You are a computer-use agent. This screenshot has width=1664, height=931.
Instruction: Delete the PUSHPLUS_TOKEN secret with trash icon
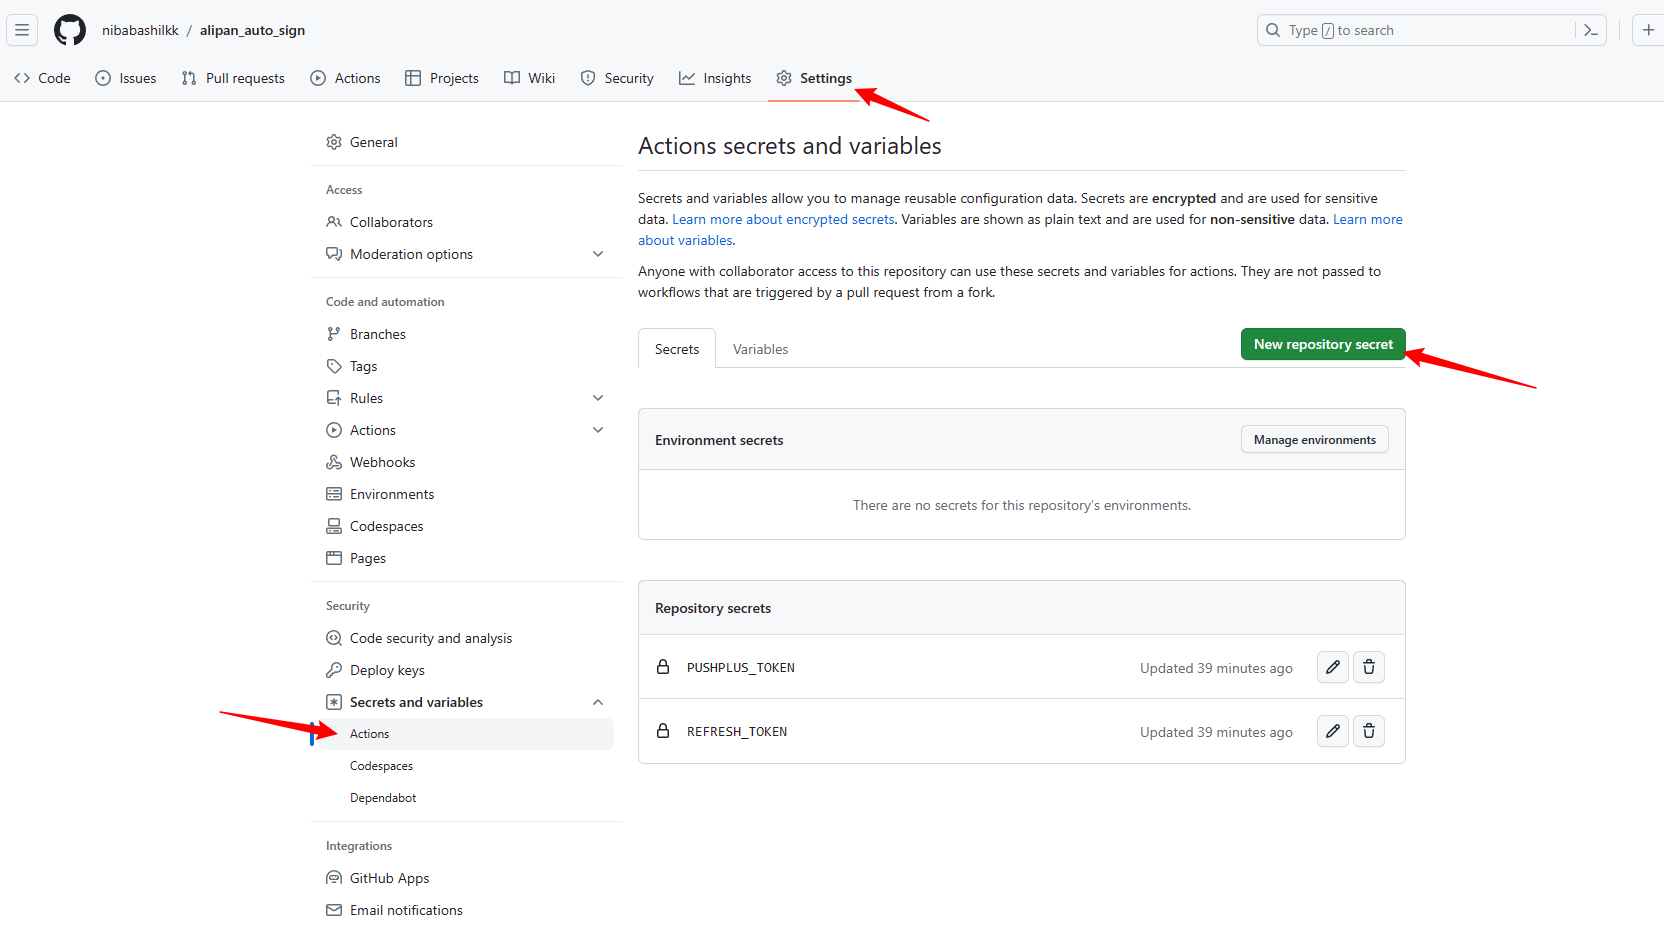point(1369,667)
